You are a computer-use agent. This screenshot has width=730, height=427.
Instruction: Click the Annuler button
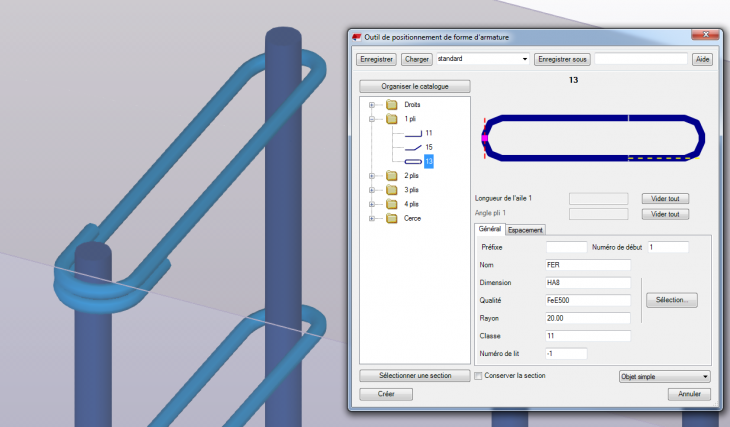click(689, 394)
